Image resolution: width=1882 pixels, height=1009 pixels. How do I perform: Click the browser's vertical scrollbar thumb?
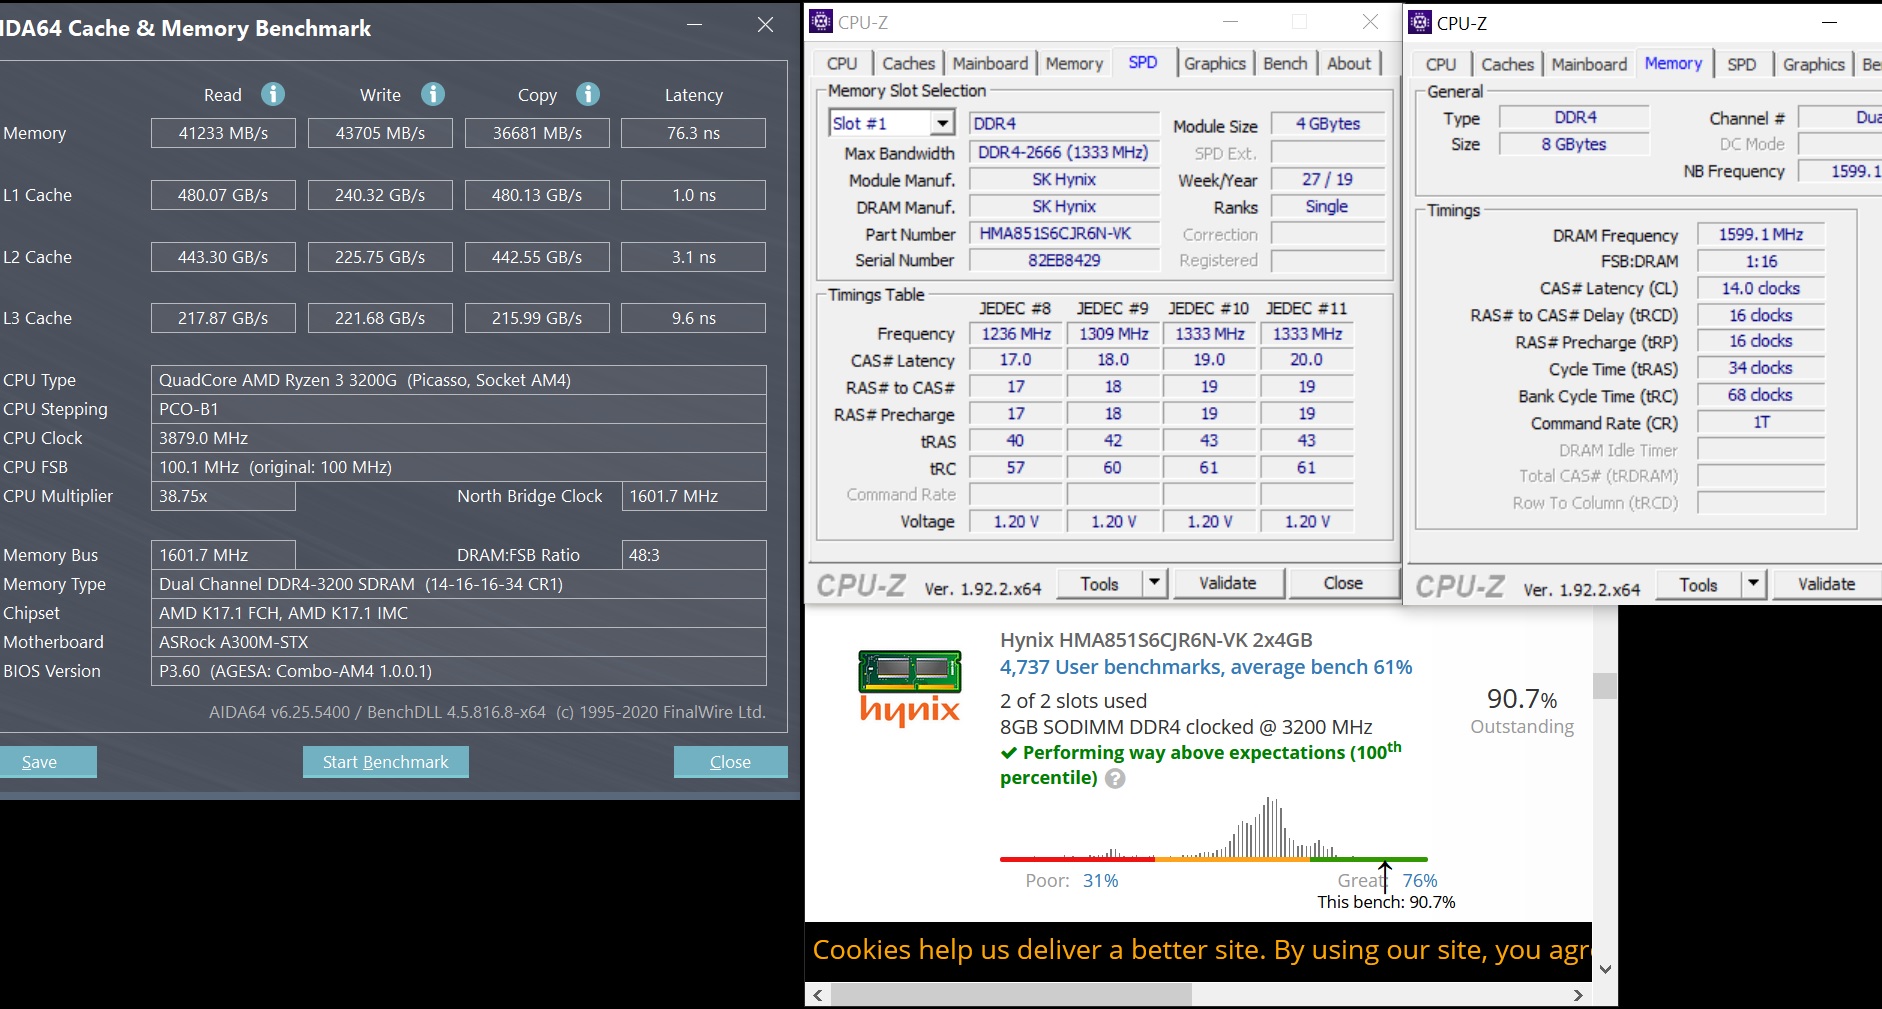point(1605,685)
